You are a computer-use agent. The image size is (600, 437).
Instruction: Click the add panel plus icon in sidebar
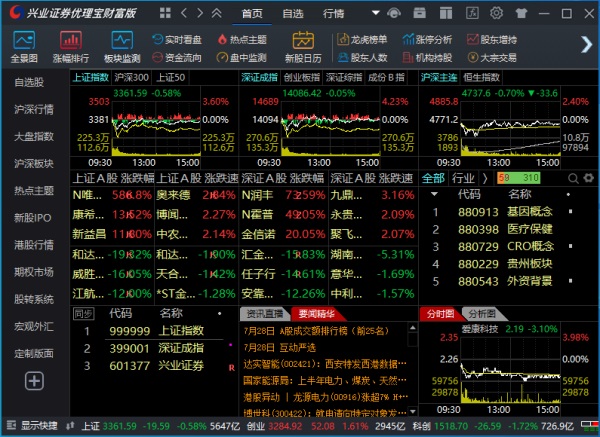pos(34,380)
